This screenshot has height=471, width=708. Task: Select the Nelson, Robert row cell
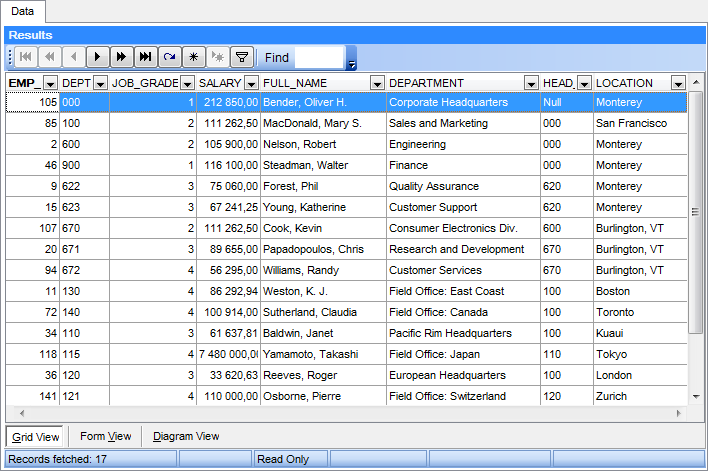tap(322, 144)
